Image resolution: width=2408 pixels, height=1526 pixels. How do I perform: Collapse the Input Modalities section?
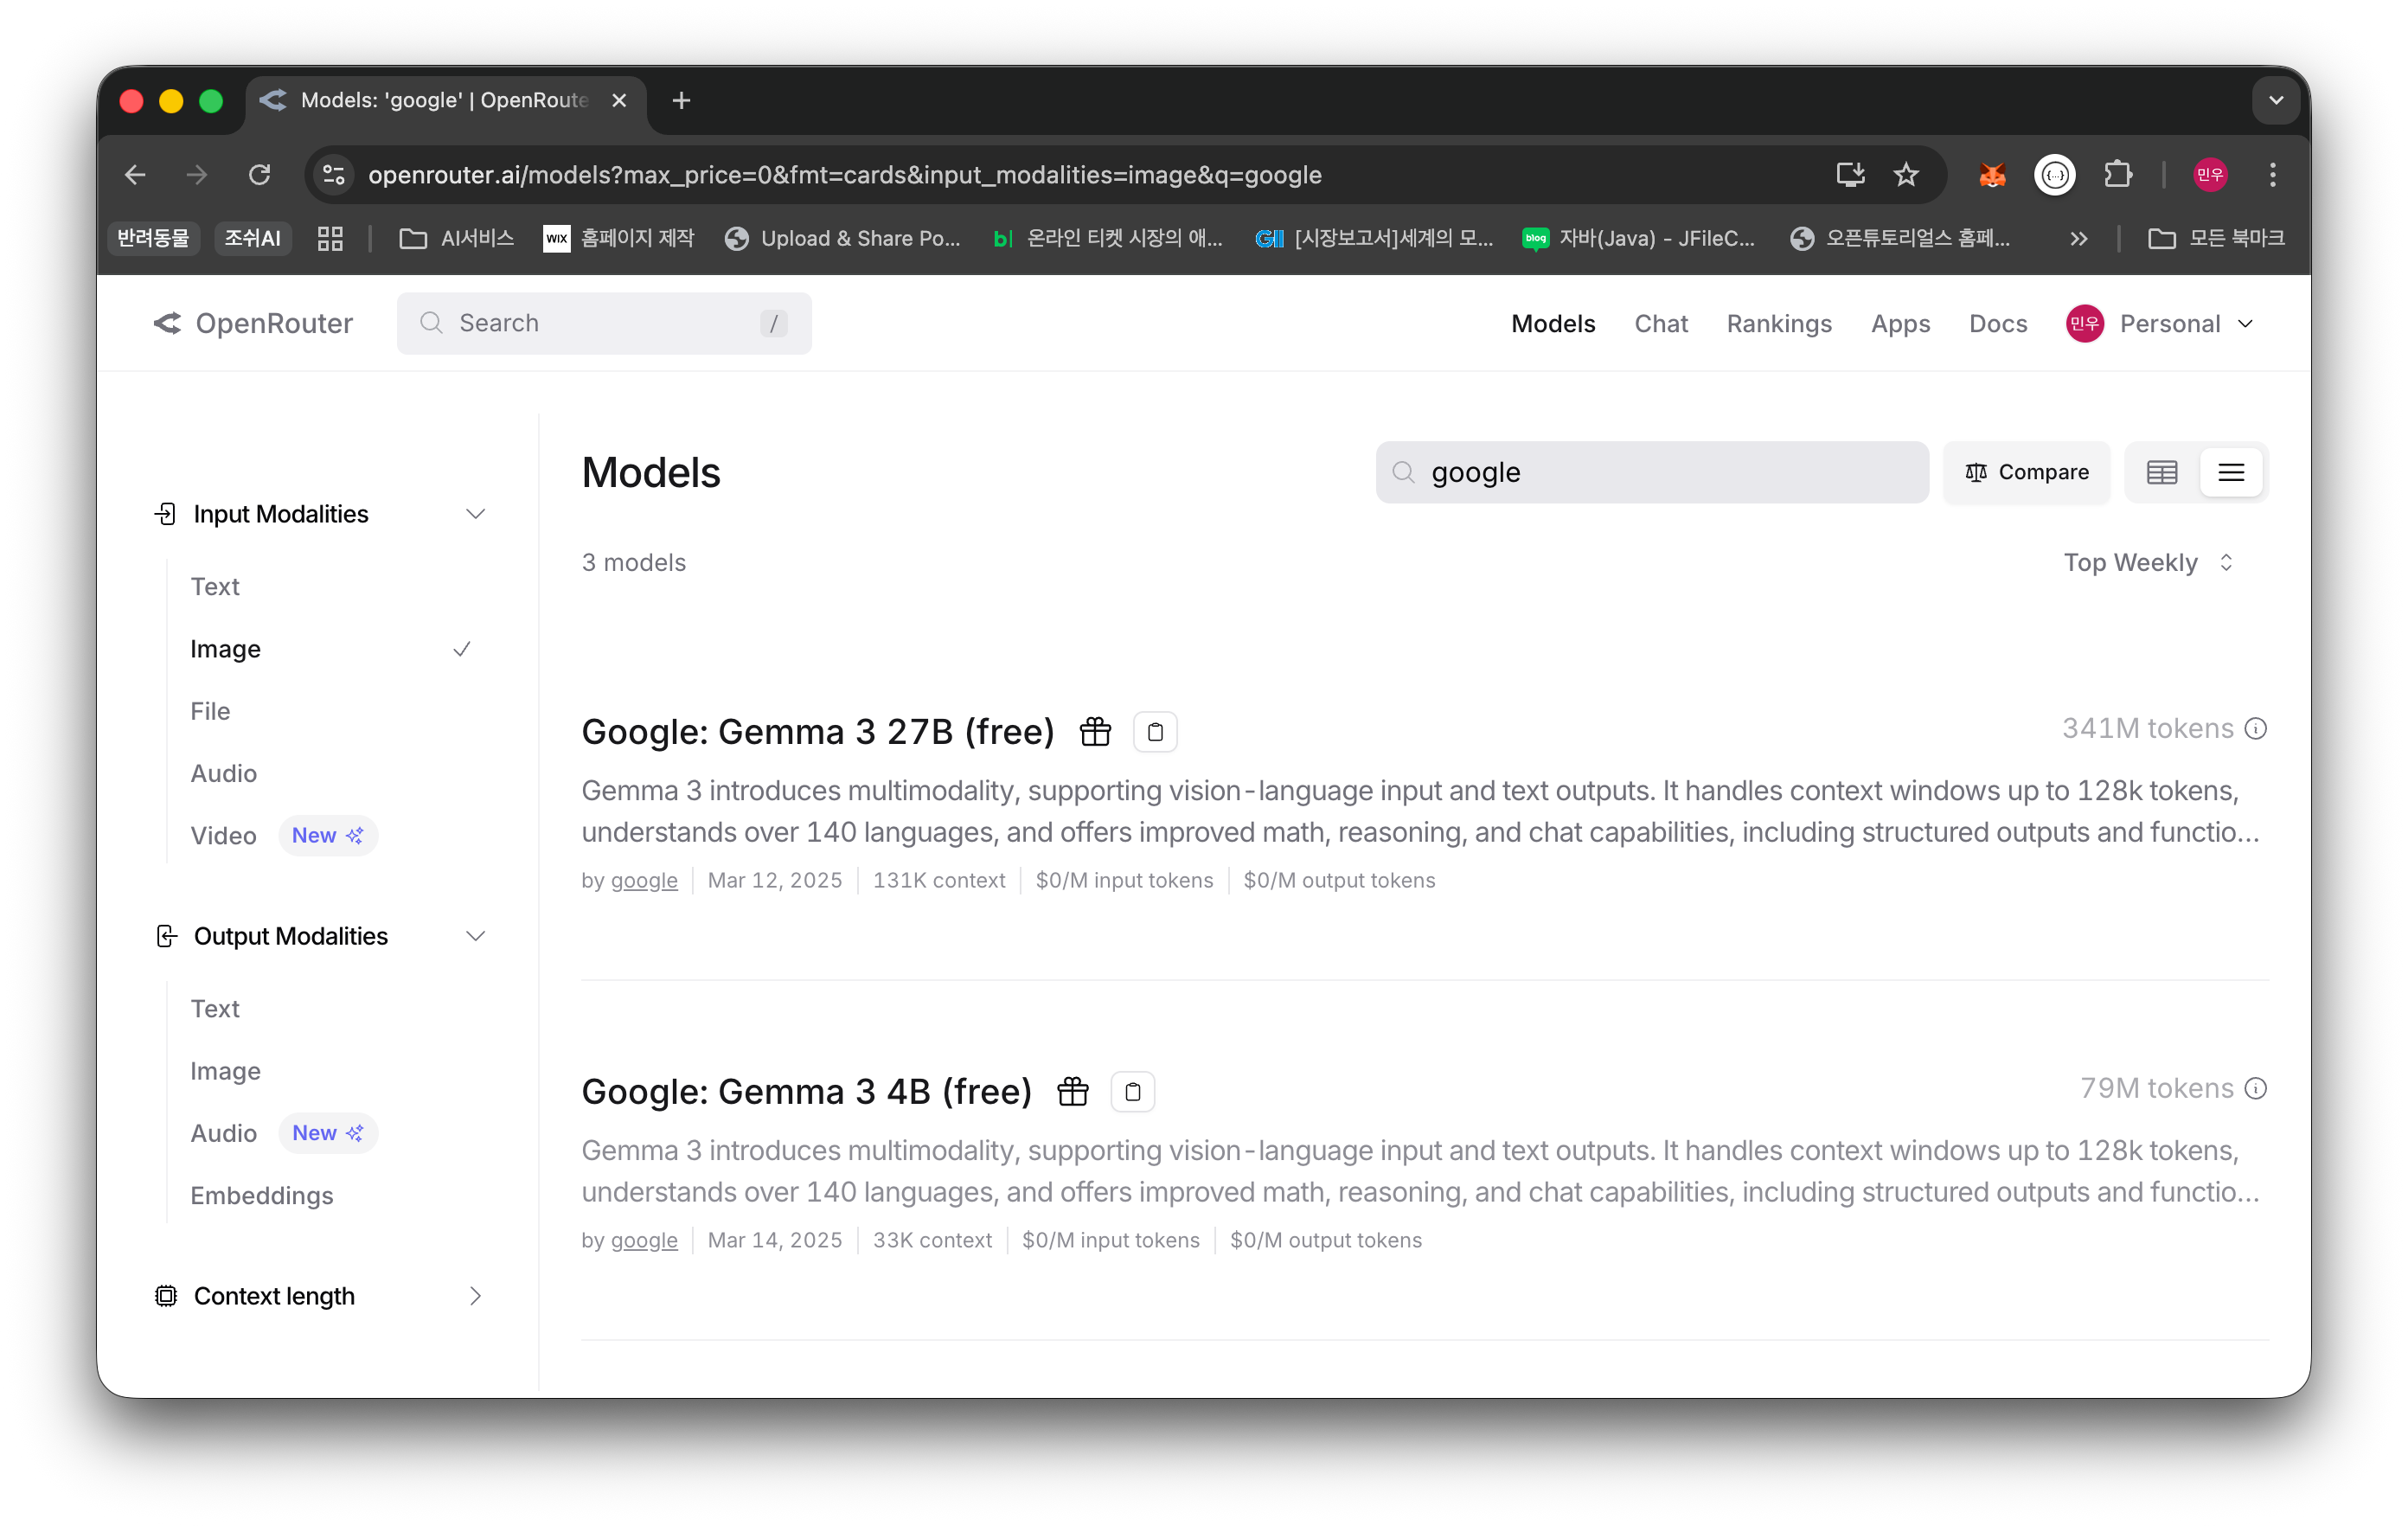coord(475,514)
